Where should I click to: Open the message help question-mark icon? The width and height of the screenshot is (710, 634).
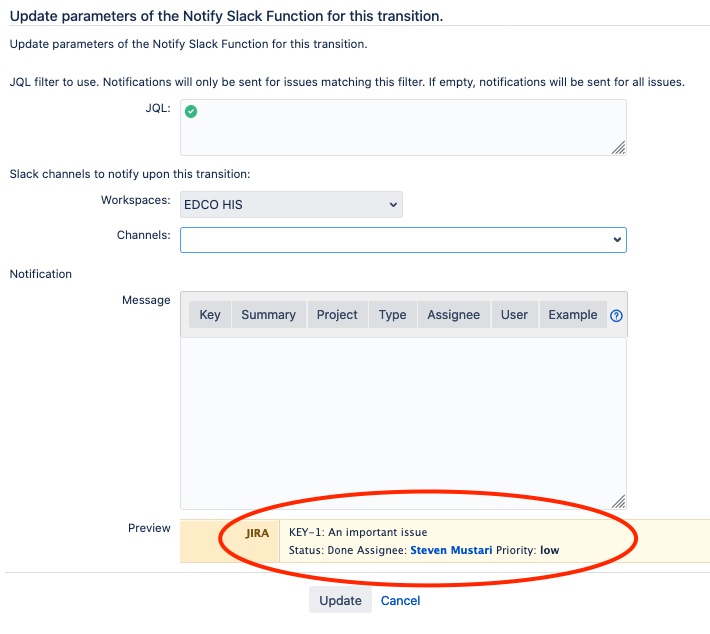616,316
